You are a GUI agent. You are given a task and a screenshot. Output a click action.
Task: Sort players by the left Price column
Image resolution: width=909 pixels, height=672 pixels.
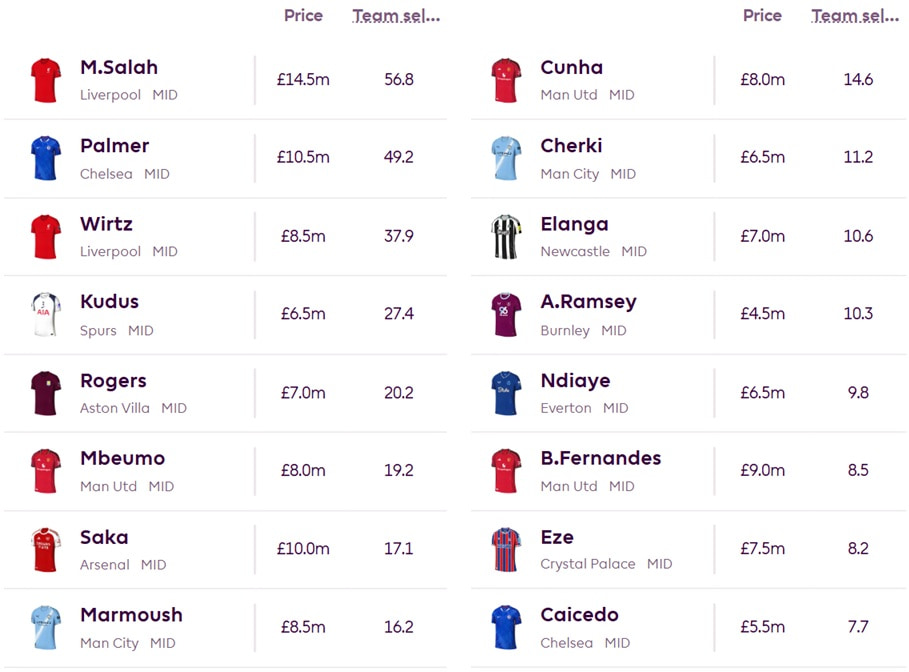tap(303, 15)
